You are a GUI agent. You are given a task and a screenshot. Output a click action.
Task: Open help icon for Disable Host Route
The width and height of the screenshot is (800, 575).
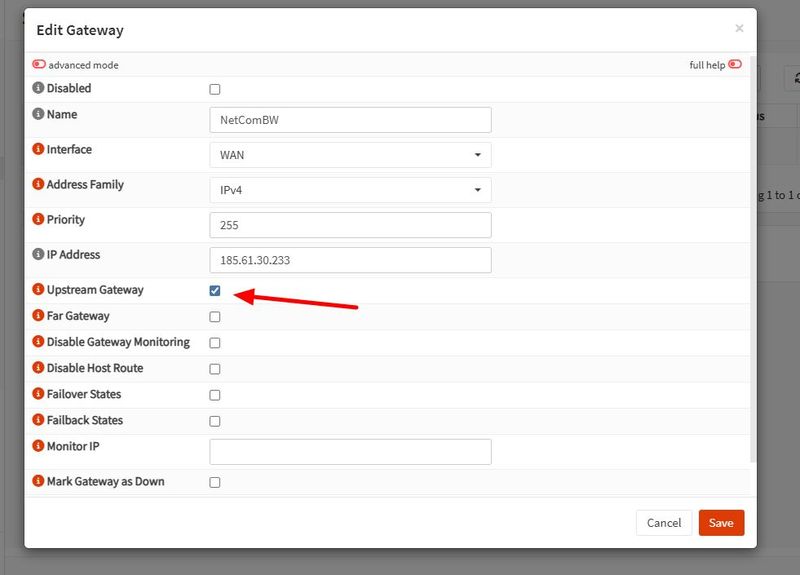pyautogui.click(x=38, y=367)
